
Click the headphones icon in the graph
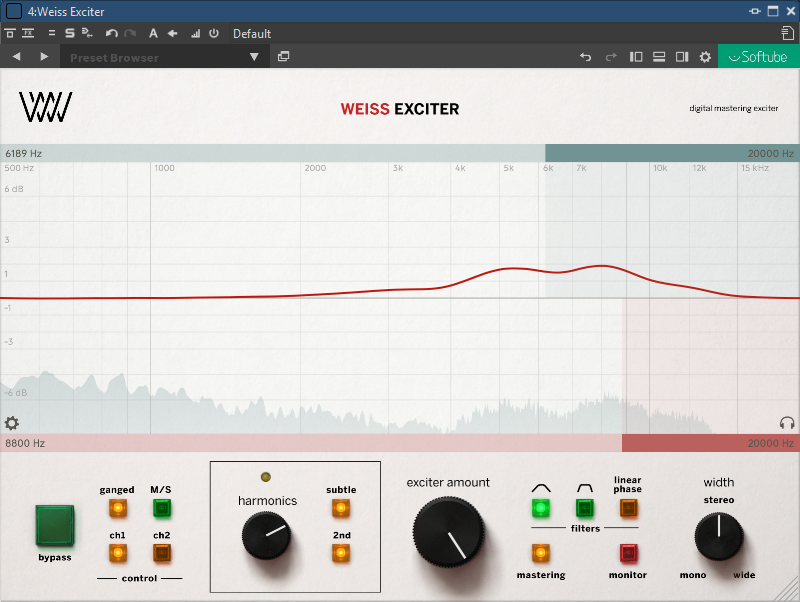tap(787, 423)
